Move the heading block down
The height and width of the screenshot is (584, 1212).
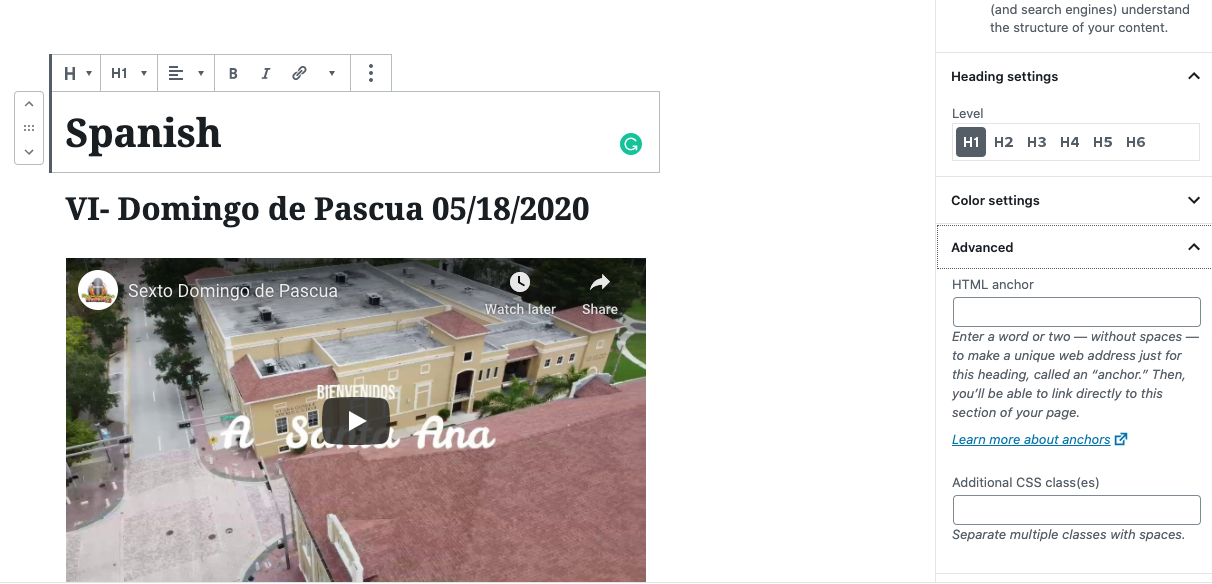click(x=29, y=152)
